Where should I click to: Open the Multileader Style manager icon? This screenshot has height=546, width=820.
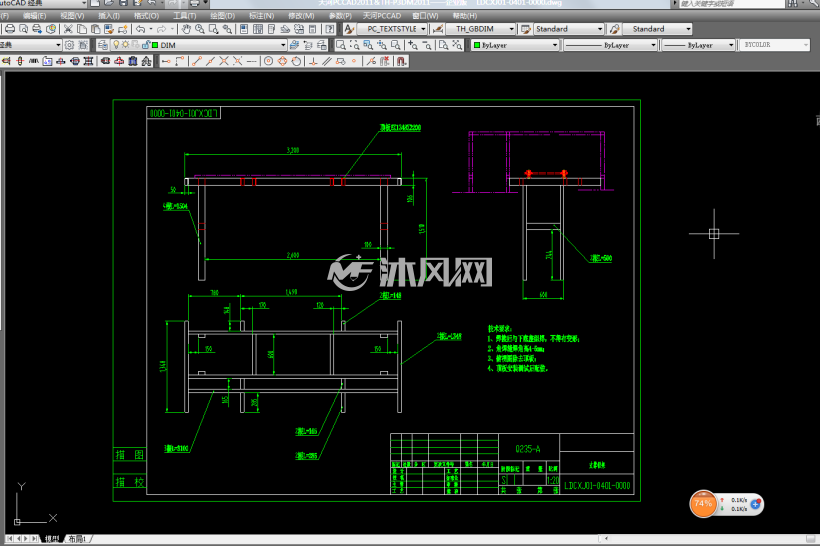pos(614,29)
